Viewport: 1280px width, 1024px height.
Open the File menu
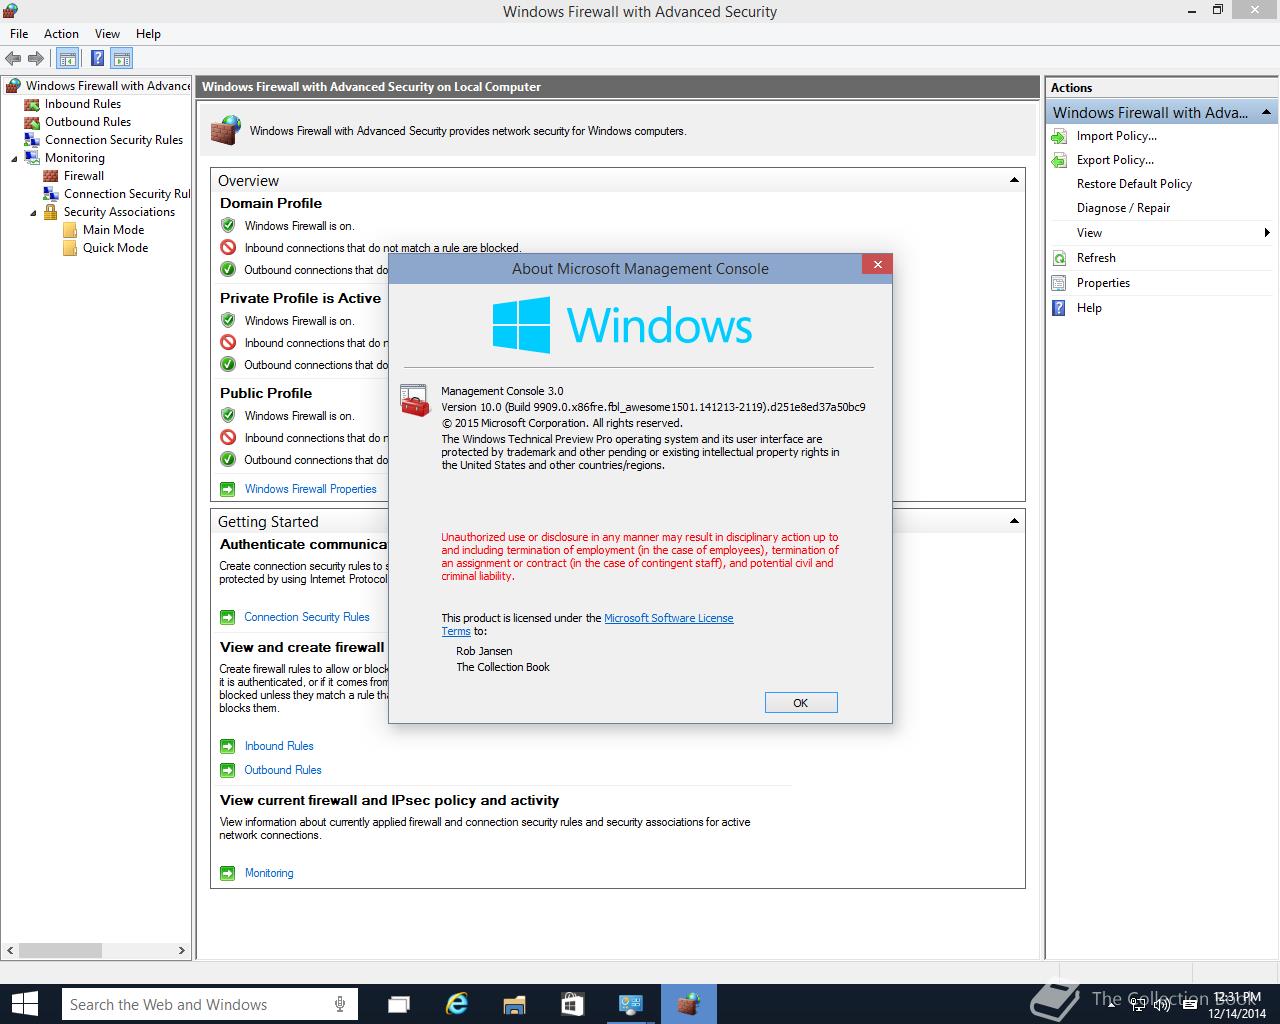pyautogui.click(x=19, y=34)
